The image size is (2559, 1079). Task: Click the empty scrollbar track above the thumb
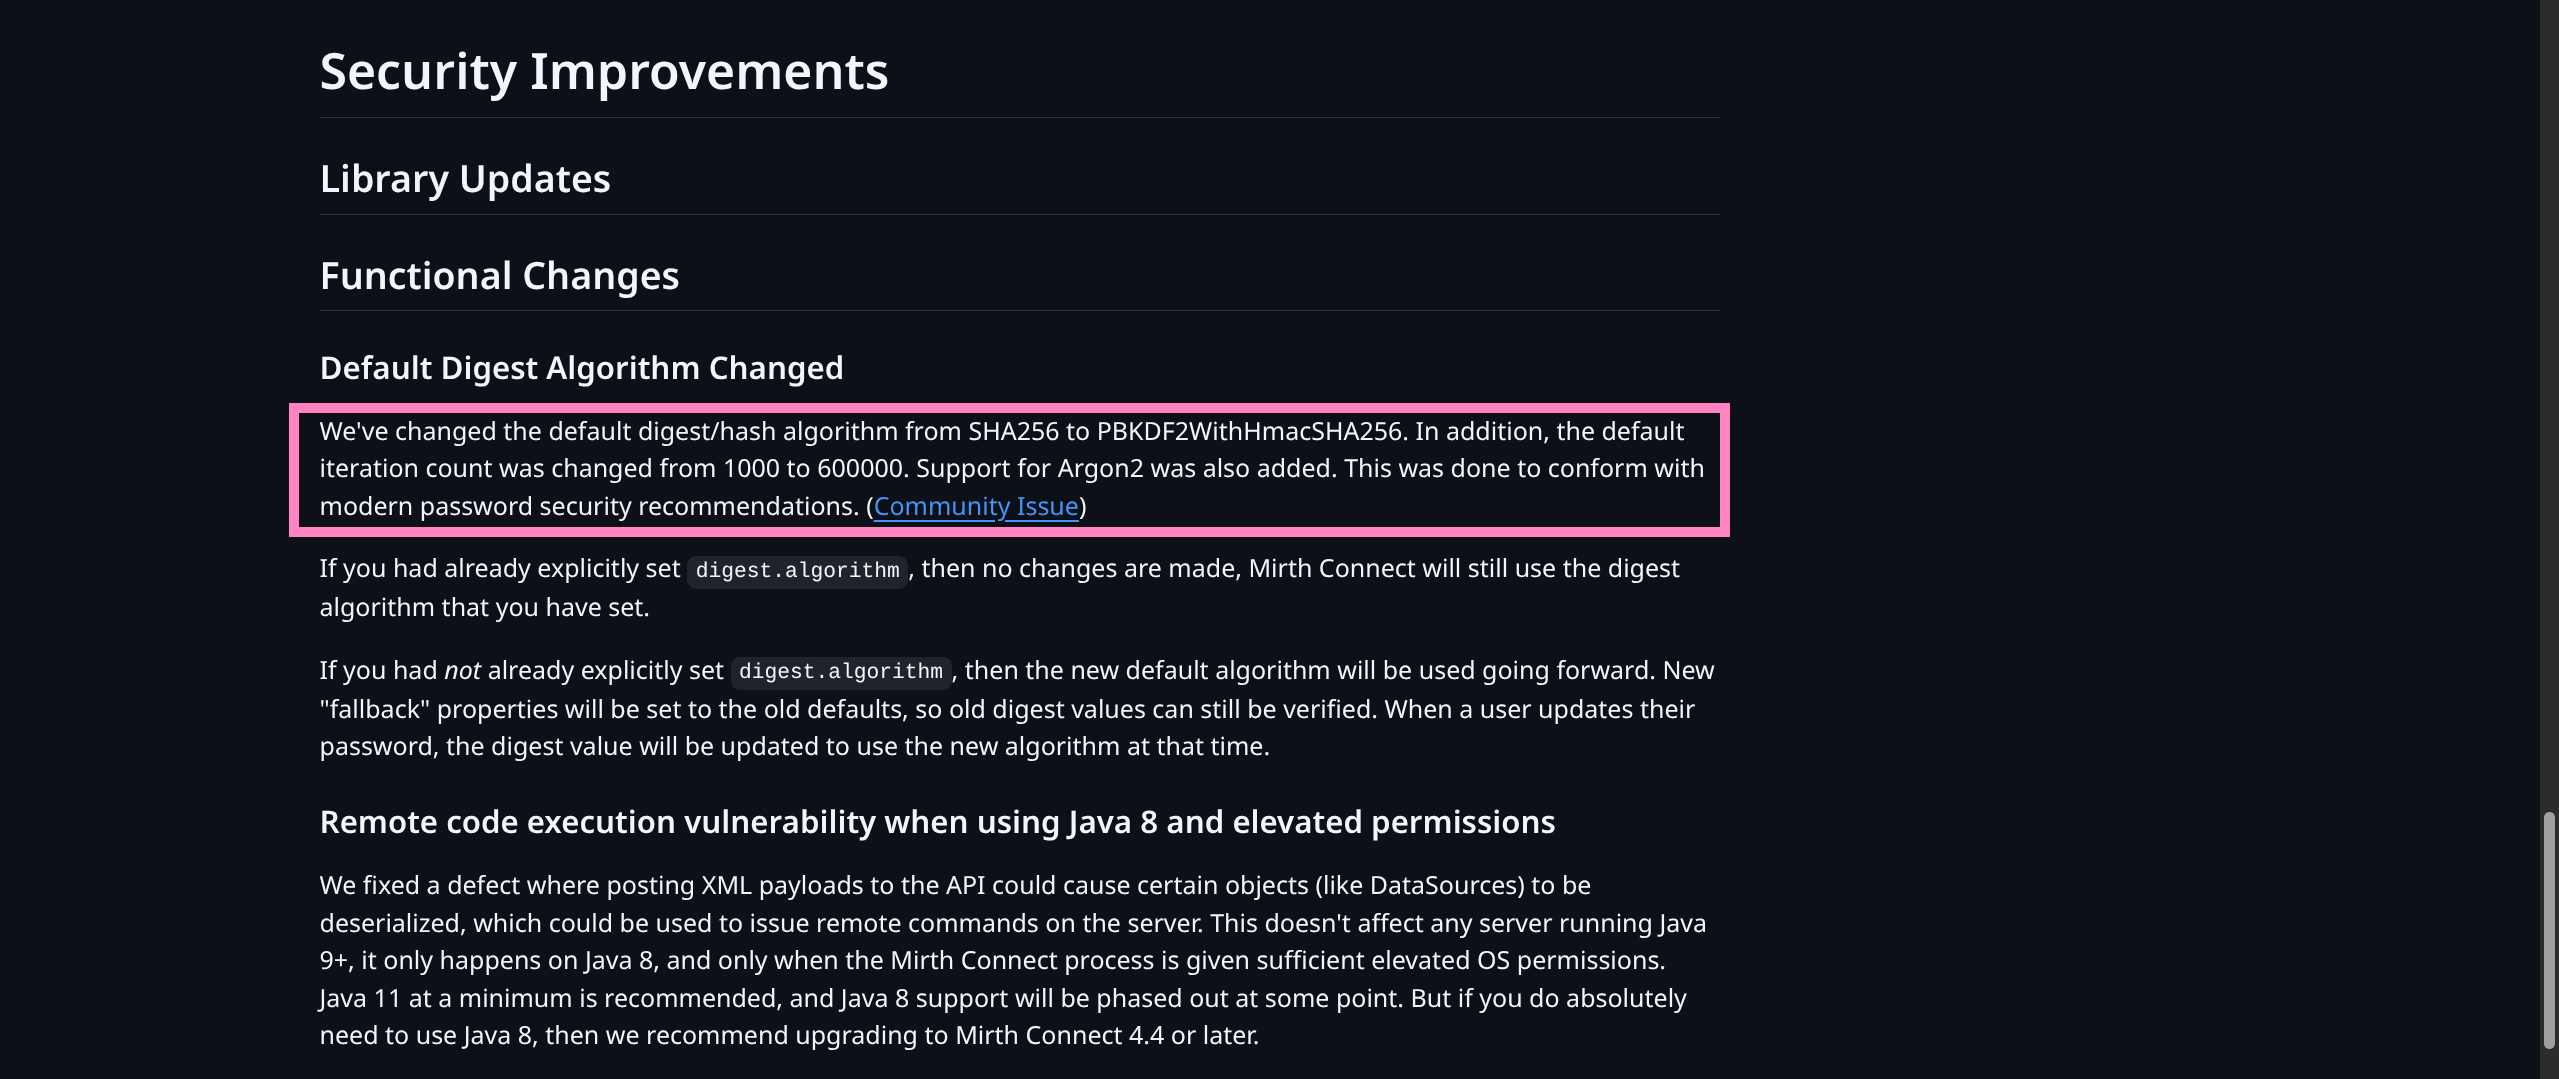pyautogui.click(x=2549, y=400)
